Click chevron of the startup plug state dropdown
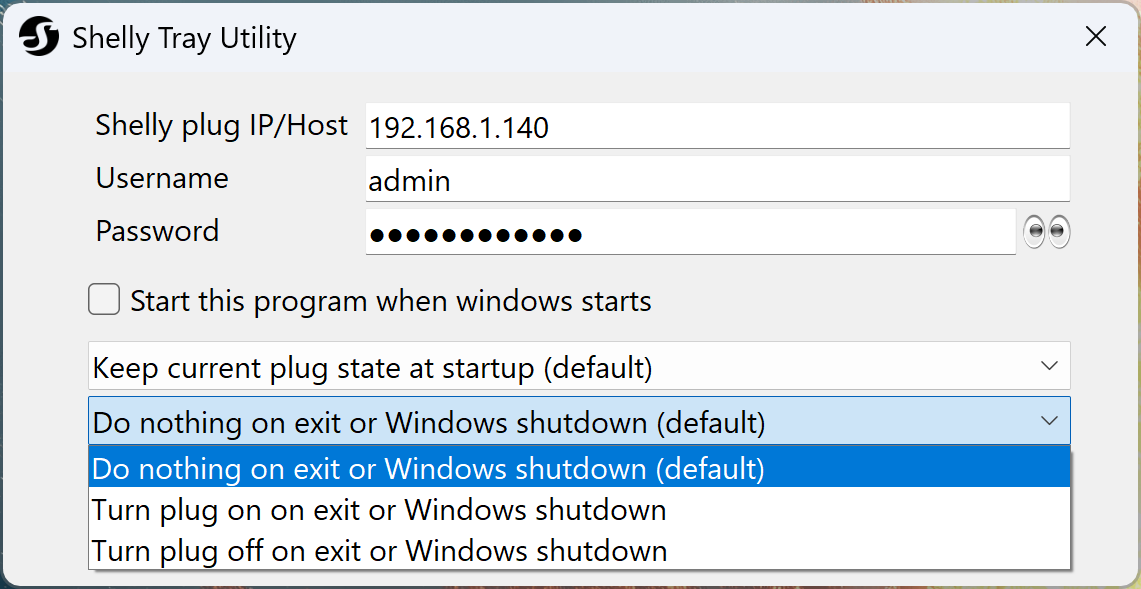 (x=1049, y=366)
